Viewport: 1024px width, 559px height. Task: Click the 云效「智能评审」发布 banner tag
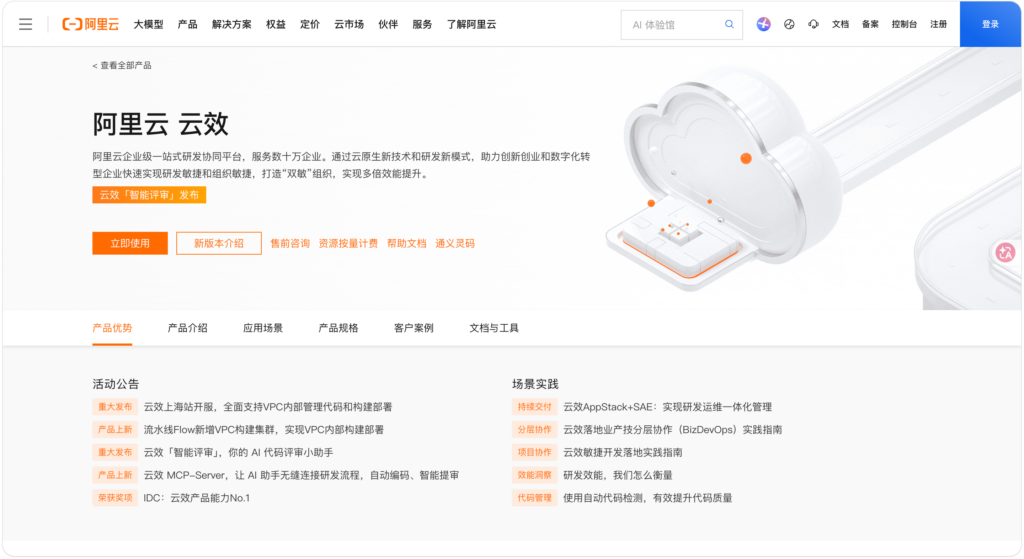pos(149,195)
